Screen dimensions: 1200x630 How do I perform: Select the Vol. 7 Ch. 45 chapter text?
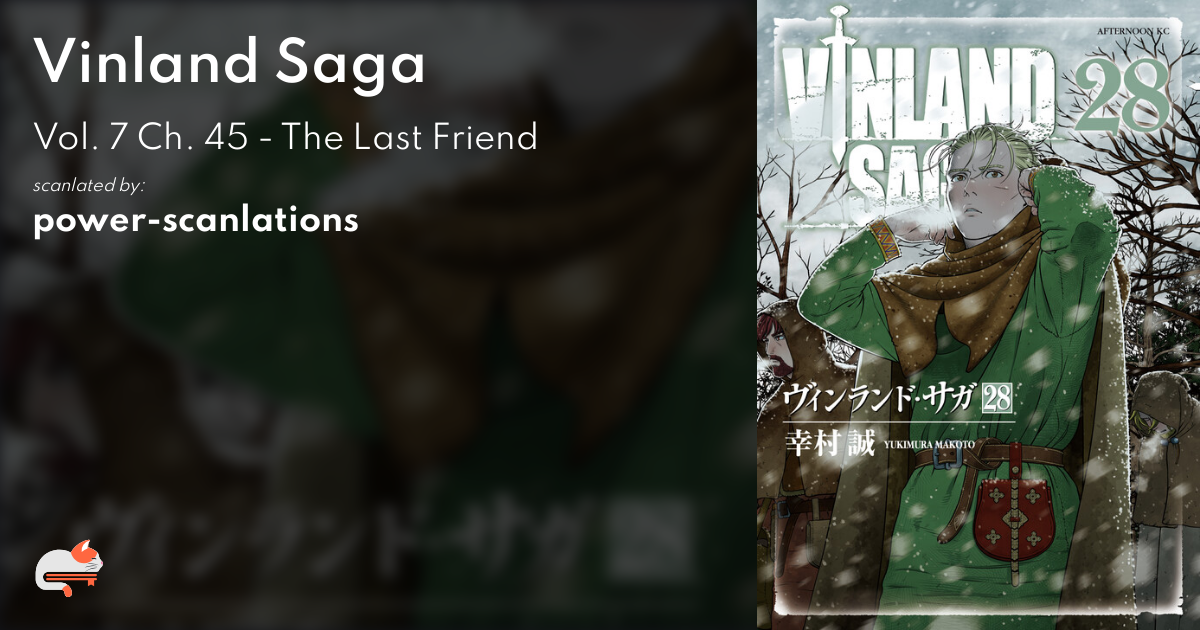(x=142, y=136)
